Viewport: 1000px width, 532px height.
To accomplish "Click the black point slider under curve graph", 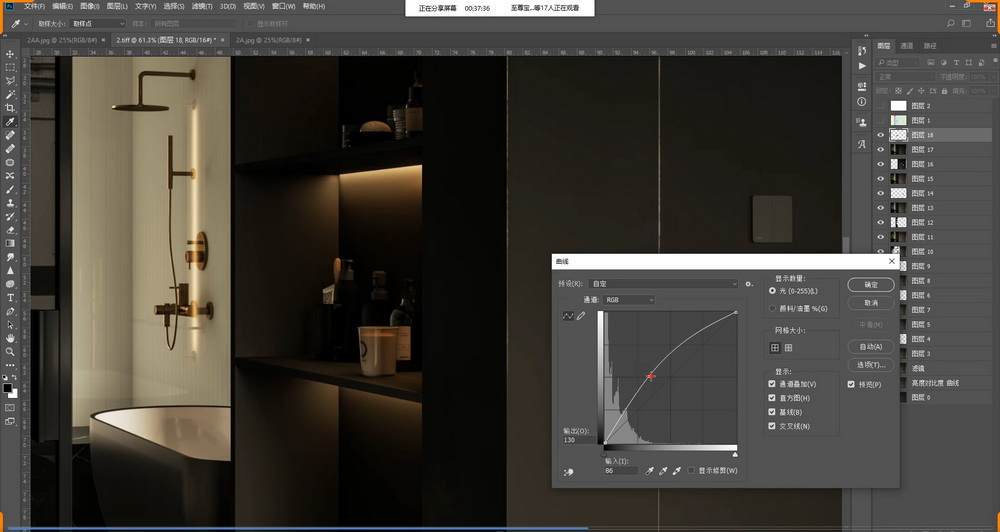I will [604, 455].
